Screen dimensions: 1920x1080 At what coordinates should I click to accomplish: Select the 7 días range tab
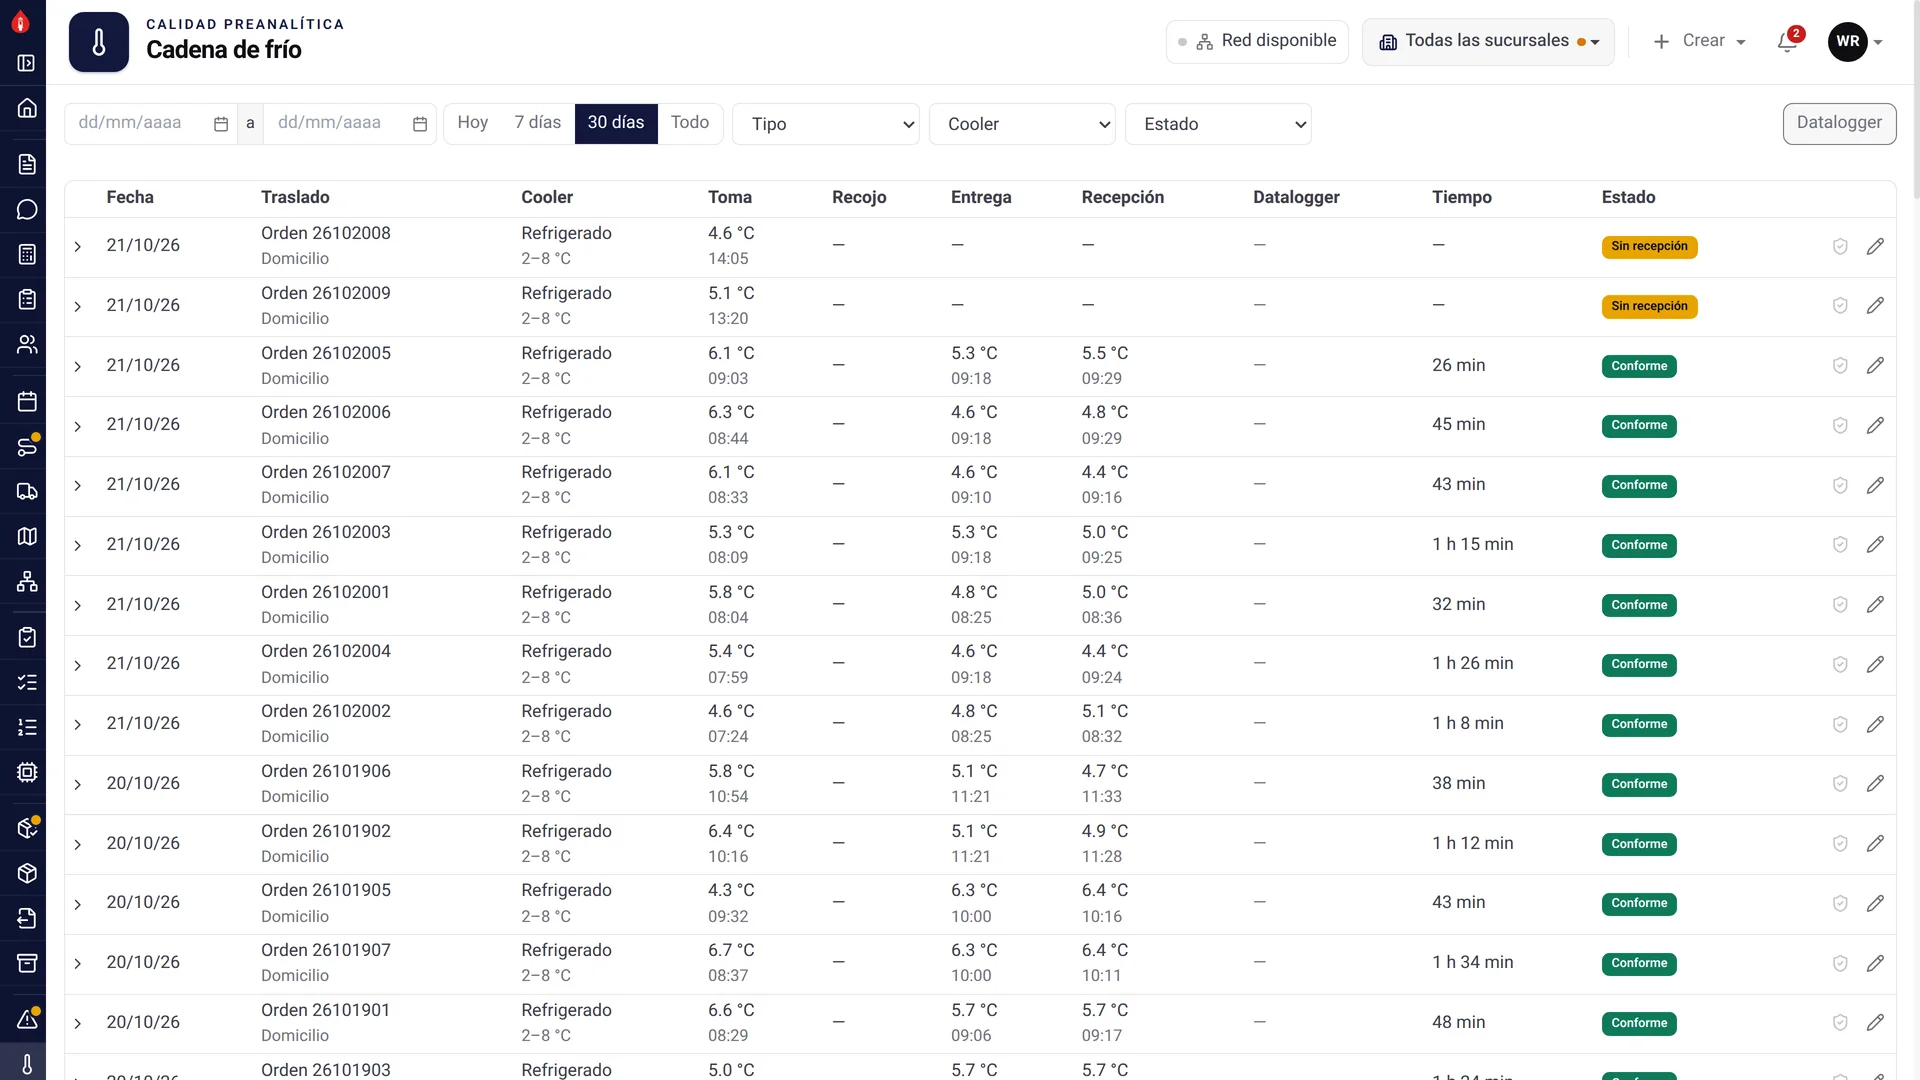click(538, 123)
